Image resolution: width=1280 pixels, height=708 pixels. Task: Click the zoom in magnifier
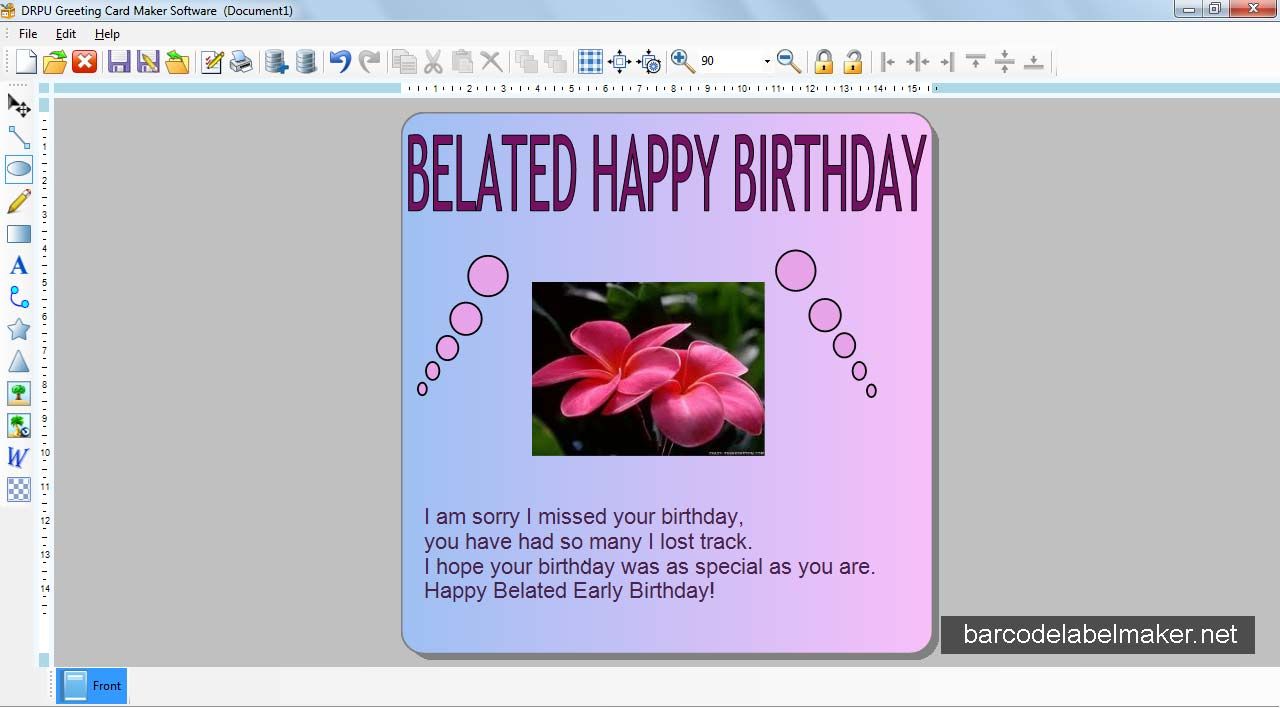click(x=683, y=62)
